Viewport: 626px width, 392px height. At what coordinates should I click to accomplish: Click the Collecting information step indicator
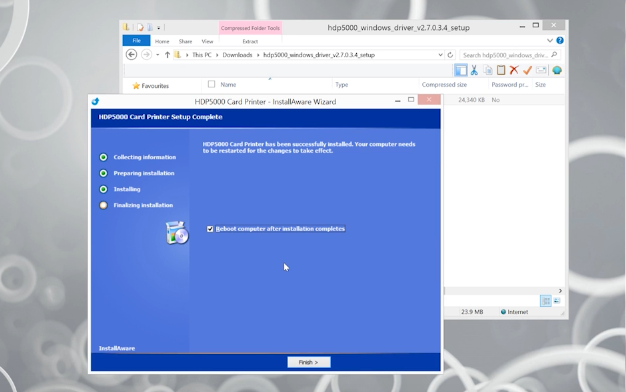click(103, 157)
